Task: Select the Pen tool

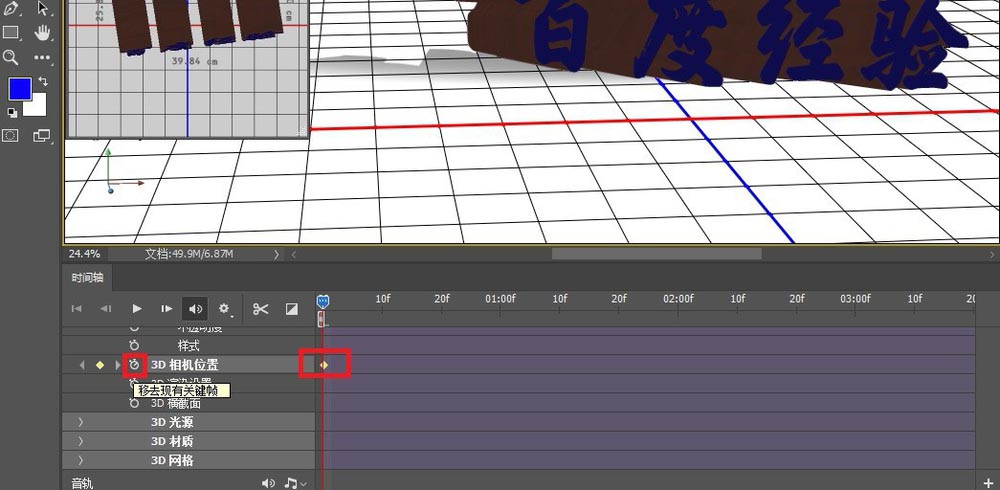Action: (10, 8)
